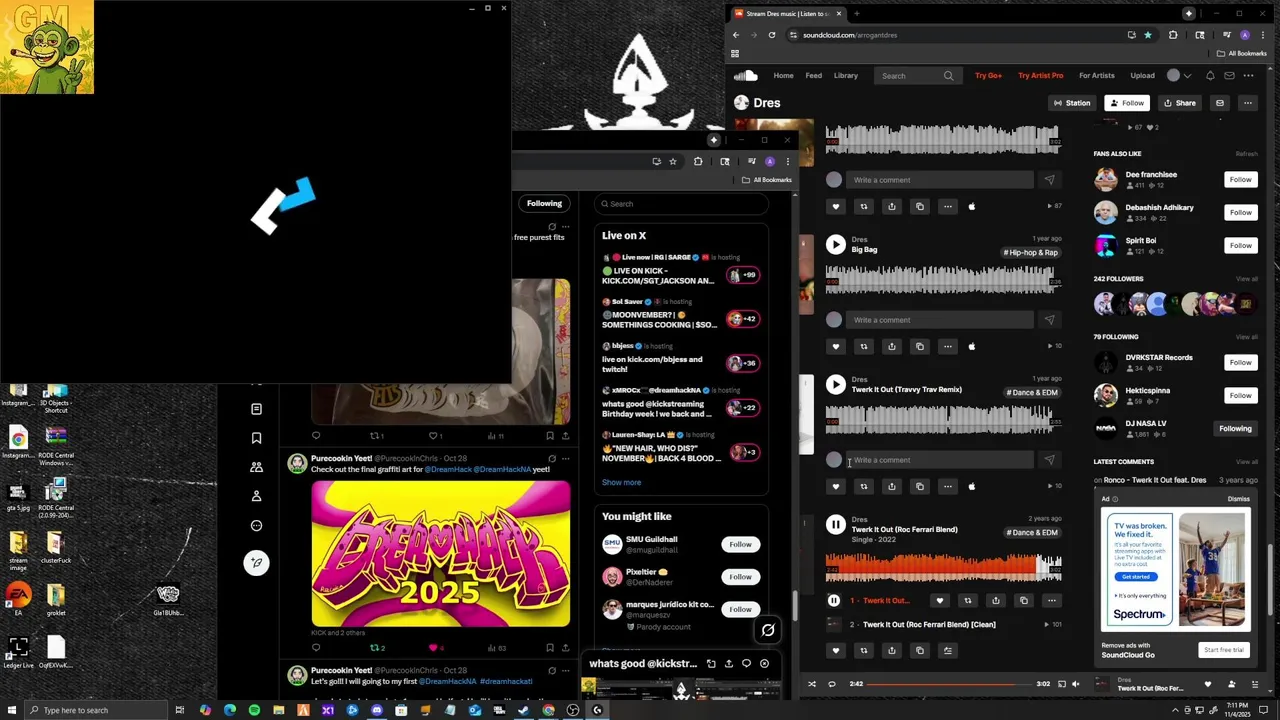This screenshot has width=1280, height=720.
Task: Follow Dee franchisee
Action: [x=1240, y=179]
